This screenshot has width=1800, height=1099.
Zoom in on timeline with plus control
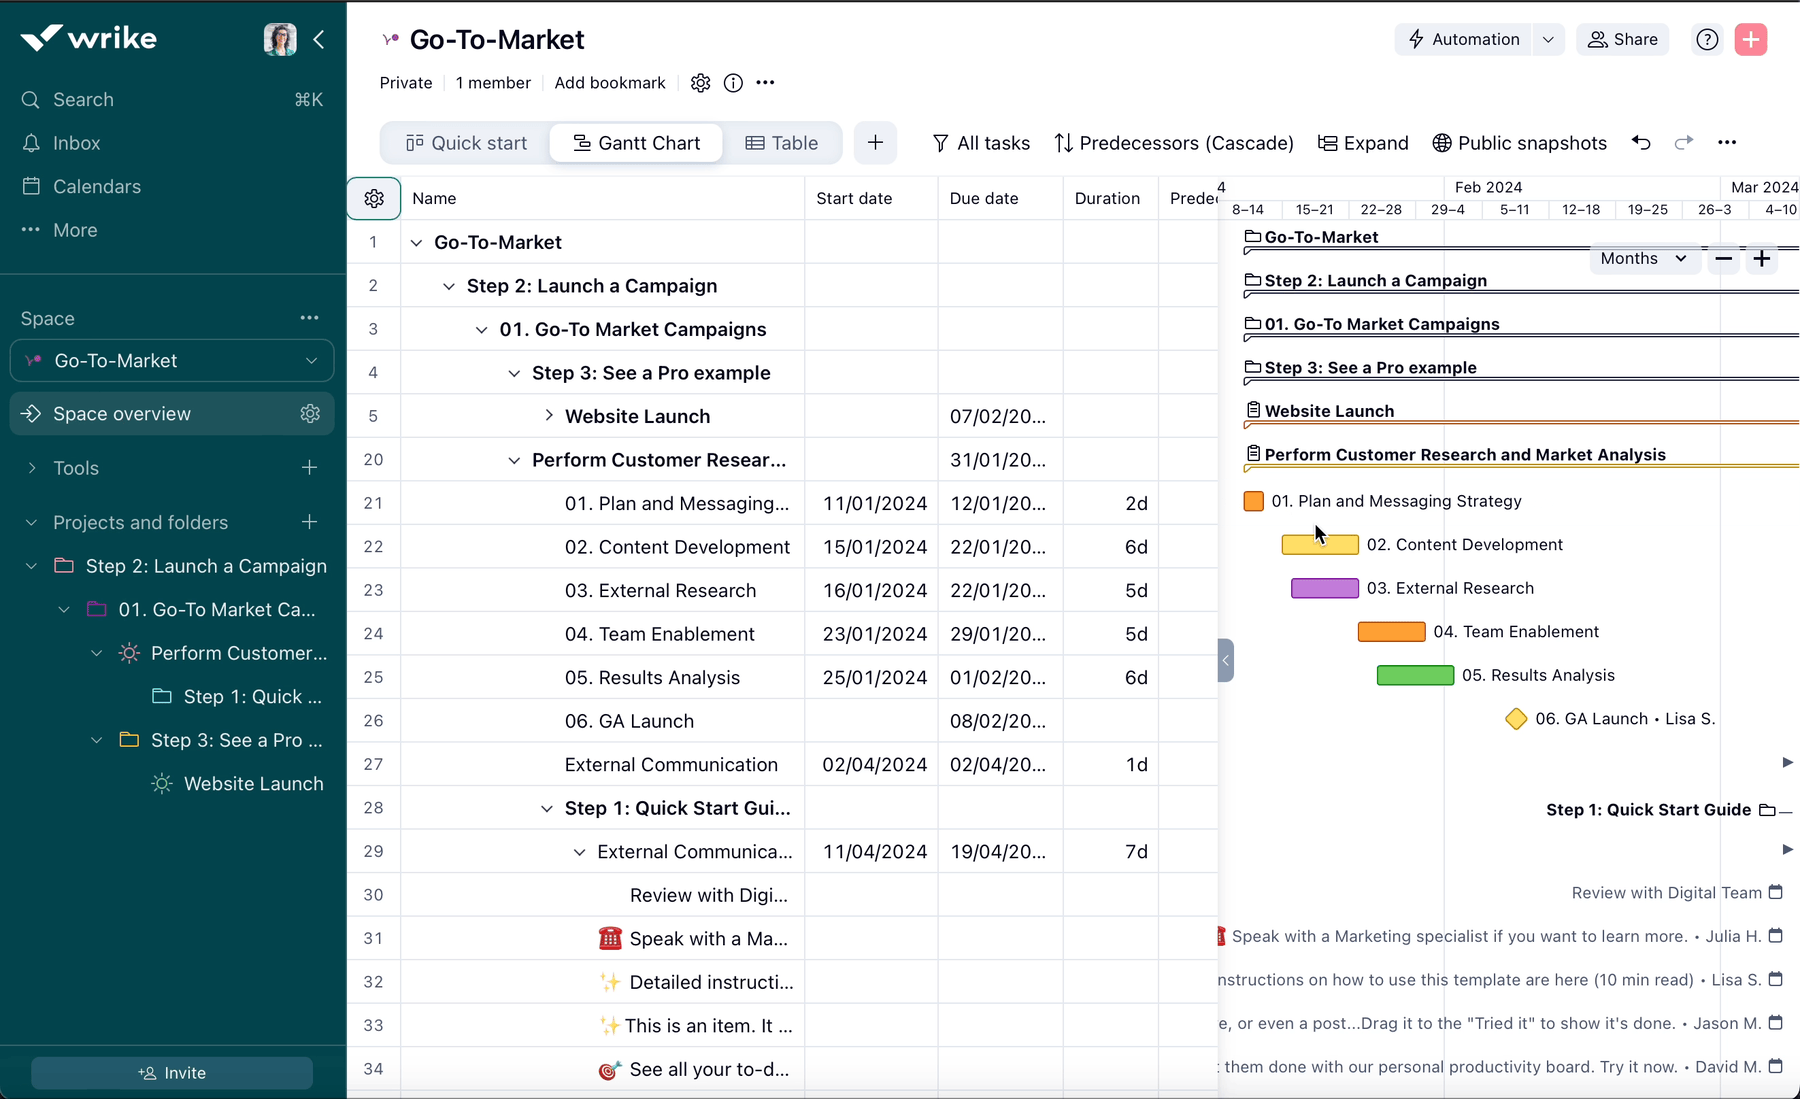tap(1762, 258)
